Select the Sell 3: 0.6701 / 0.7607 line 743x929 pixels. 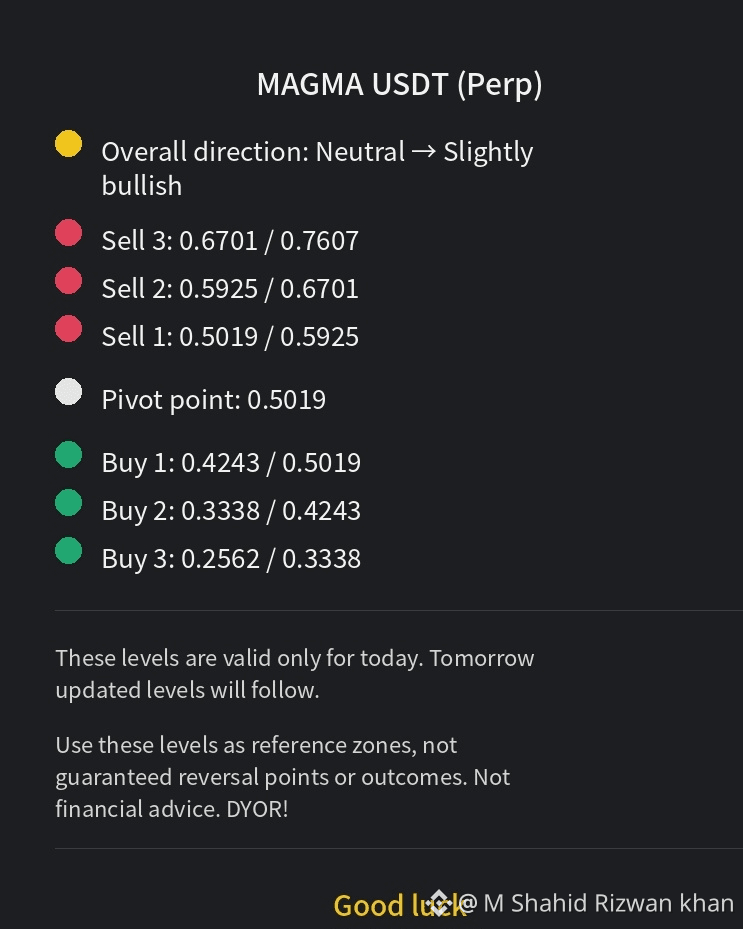230,241
